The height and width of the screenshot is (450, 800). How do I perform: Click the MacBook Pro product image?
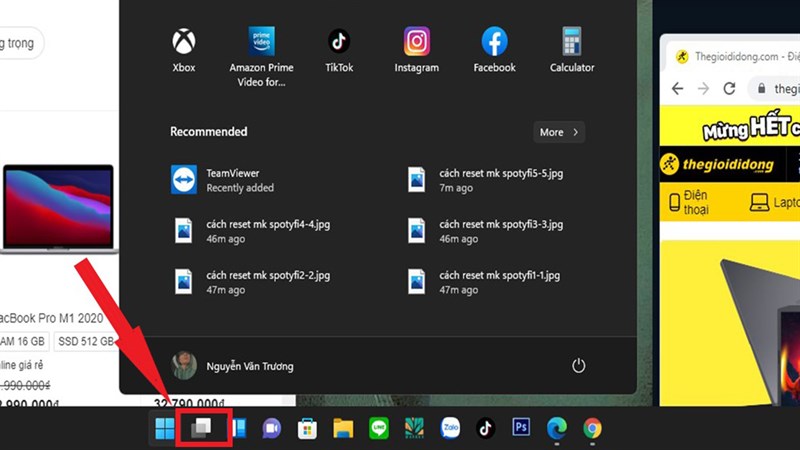59,208
